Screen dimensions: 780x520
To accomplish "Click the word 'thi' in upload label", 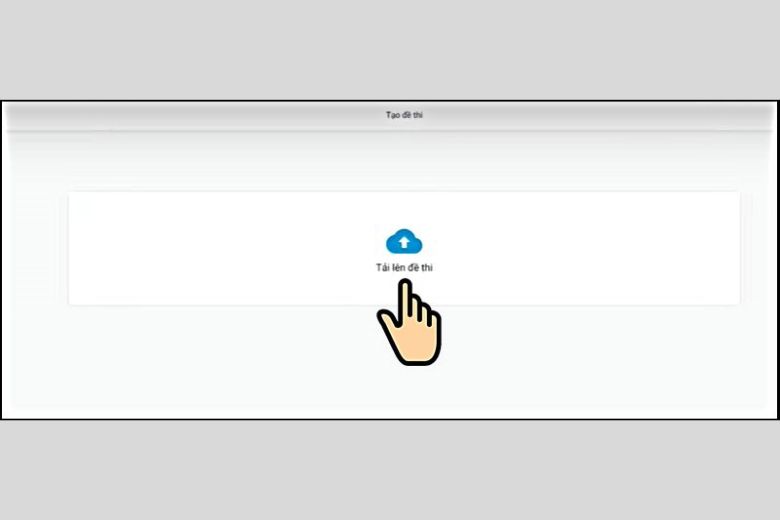I will point(427,268).
